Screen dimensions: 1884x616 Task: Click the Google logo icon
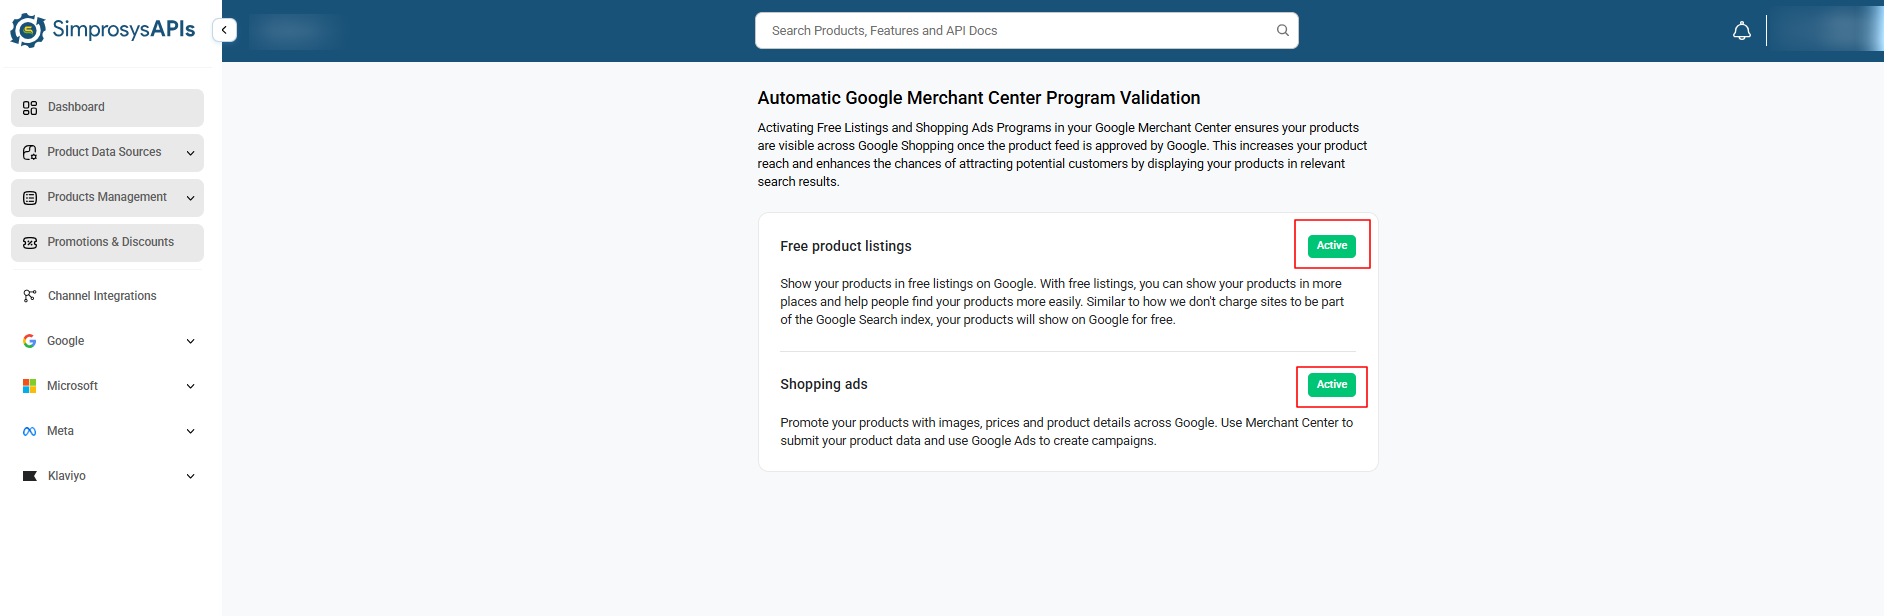[30, 341]
